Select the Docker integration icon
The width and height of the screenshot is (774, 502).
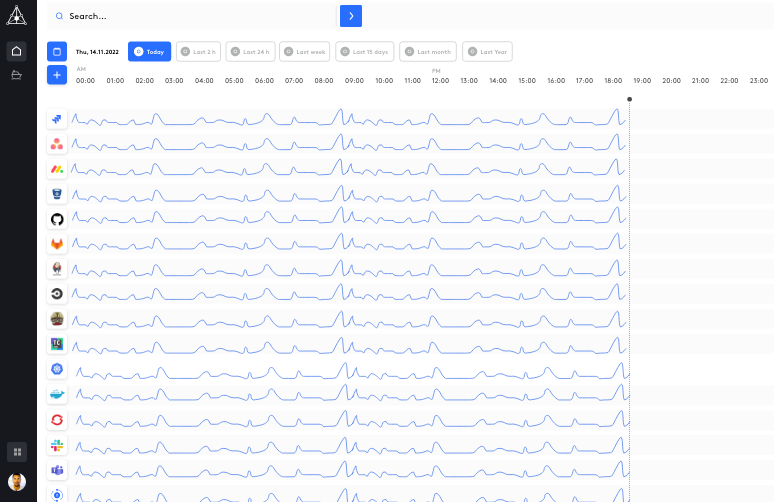pos(57,394)
